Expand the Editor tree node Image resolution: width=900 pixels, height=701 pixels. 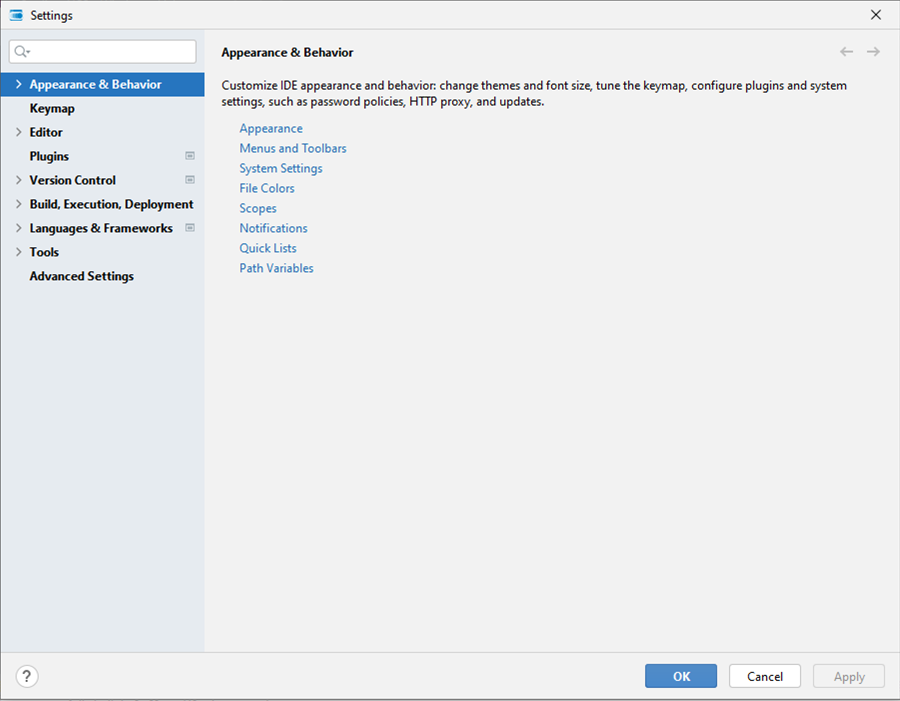[x=19, y=132]
